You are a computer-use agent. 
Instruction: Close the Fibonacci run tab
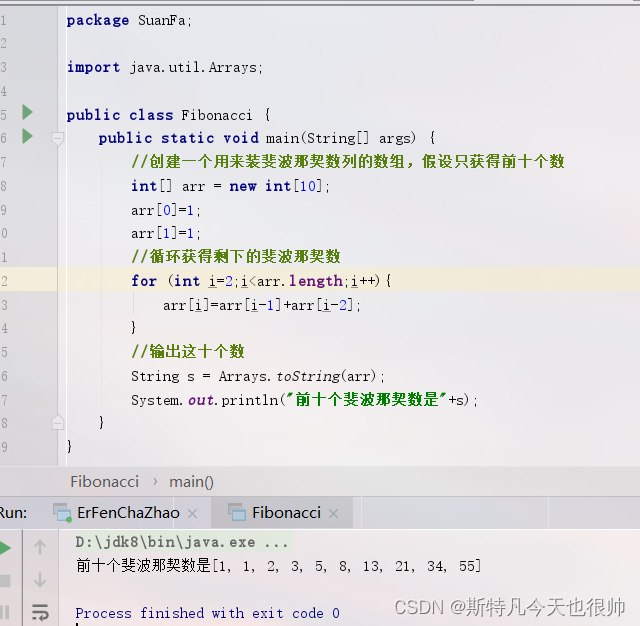(333, 513)
